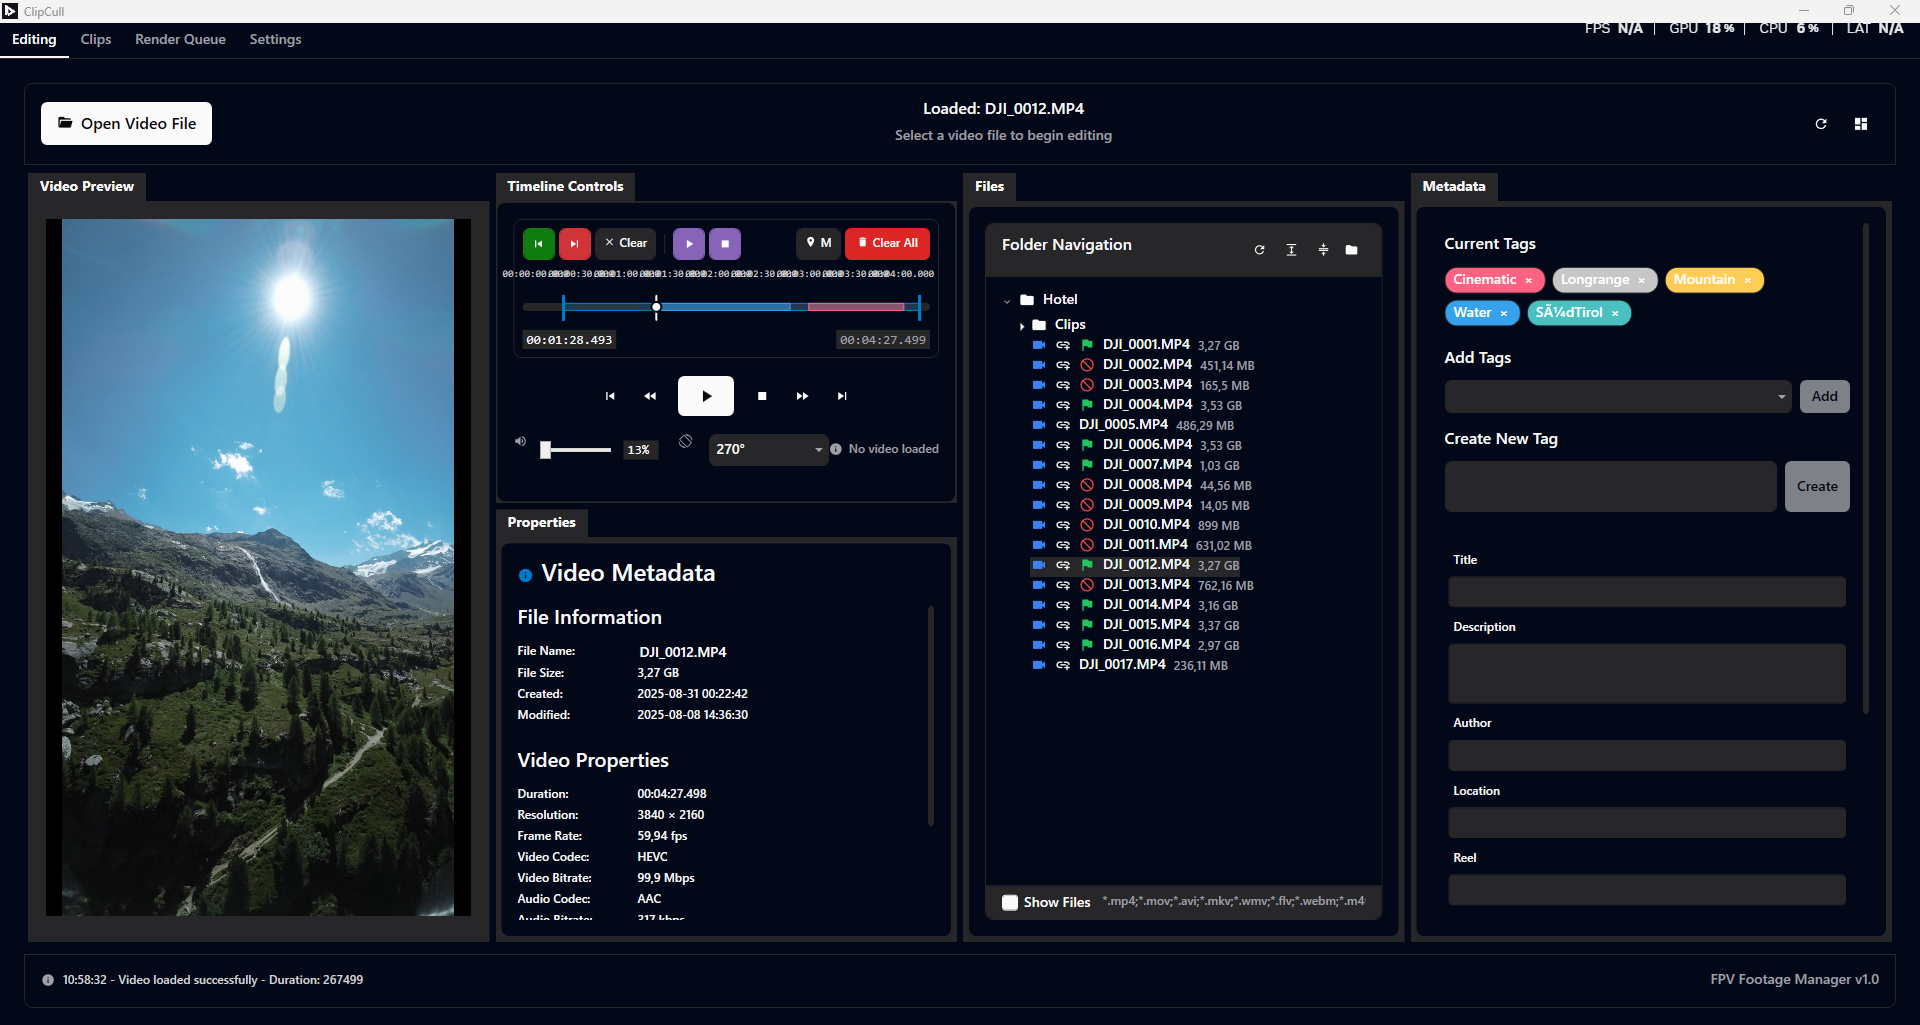Switch to the Render Queue tab
This screenshot has height=1025, width=1920.
pyautogui.click(x=180, y=39)
